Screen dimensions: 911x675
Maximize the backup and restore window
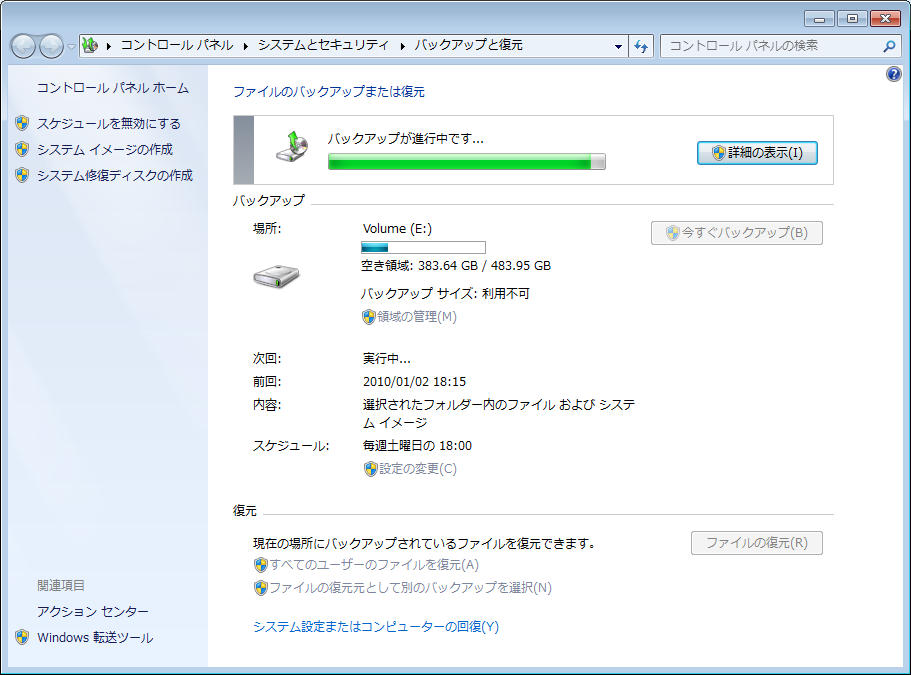pyautogui.click(x=852, y=19)
